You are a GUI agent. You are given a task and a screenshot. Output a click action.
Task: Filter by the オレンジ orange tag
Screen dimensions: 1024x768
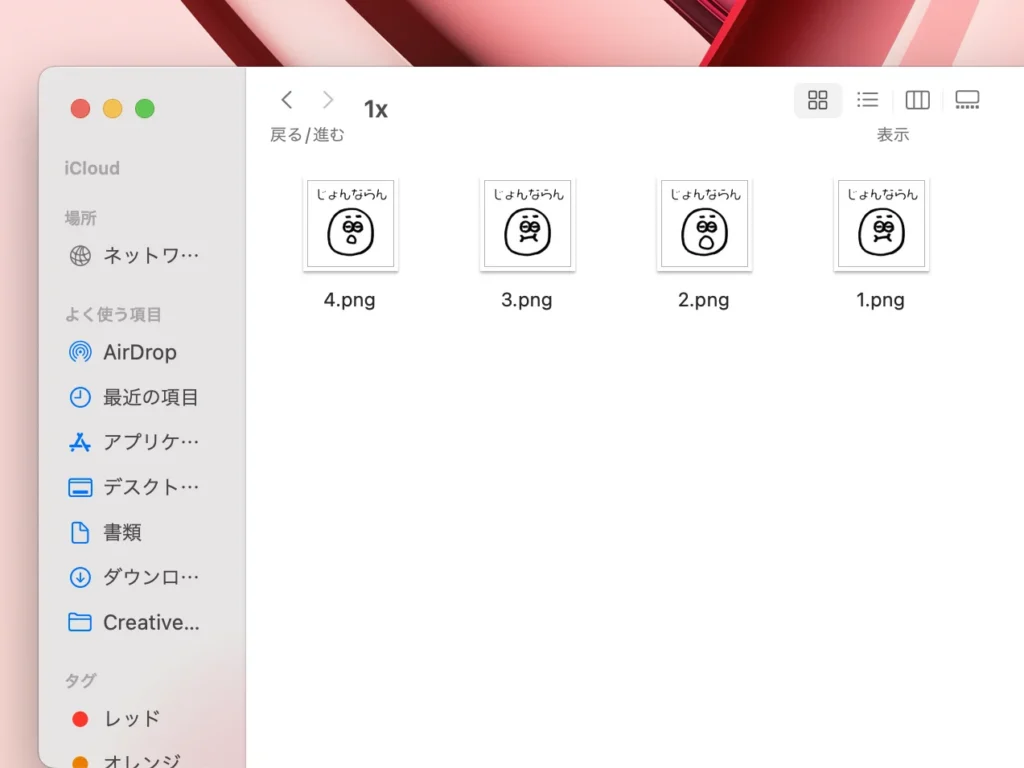click(x=141, y=762)
